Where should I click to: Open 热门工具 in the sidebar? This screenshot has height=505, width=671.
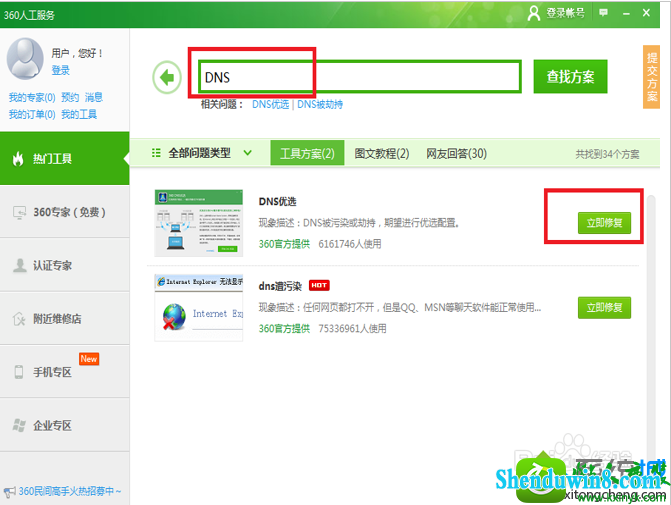65,158
